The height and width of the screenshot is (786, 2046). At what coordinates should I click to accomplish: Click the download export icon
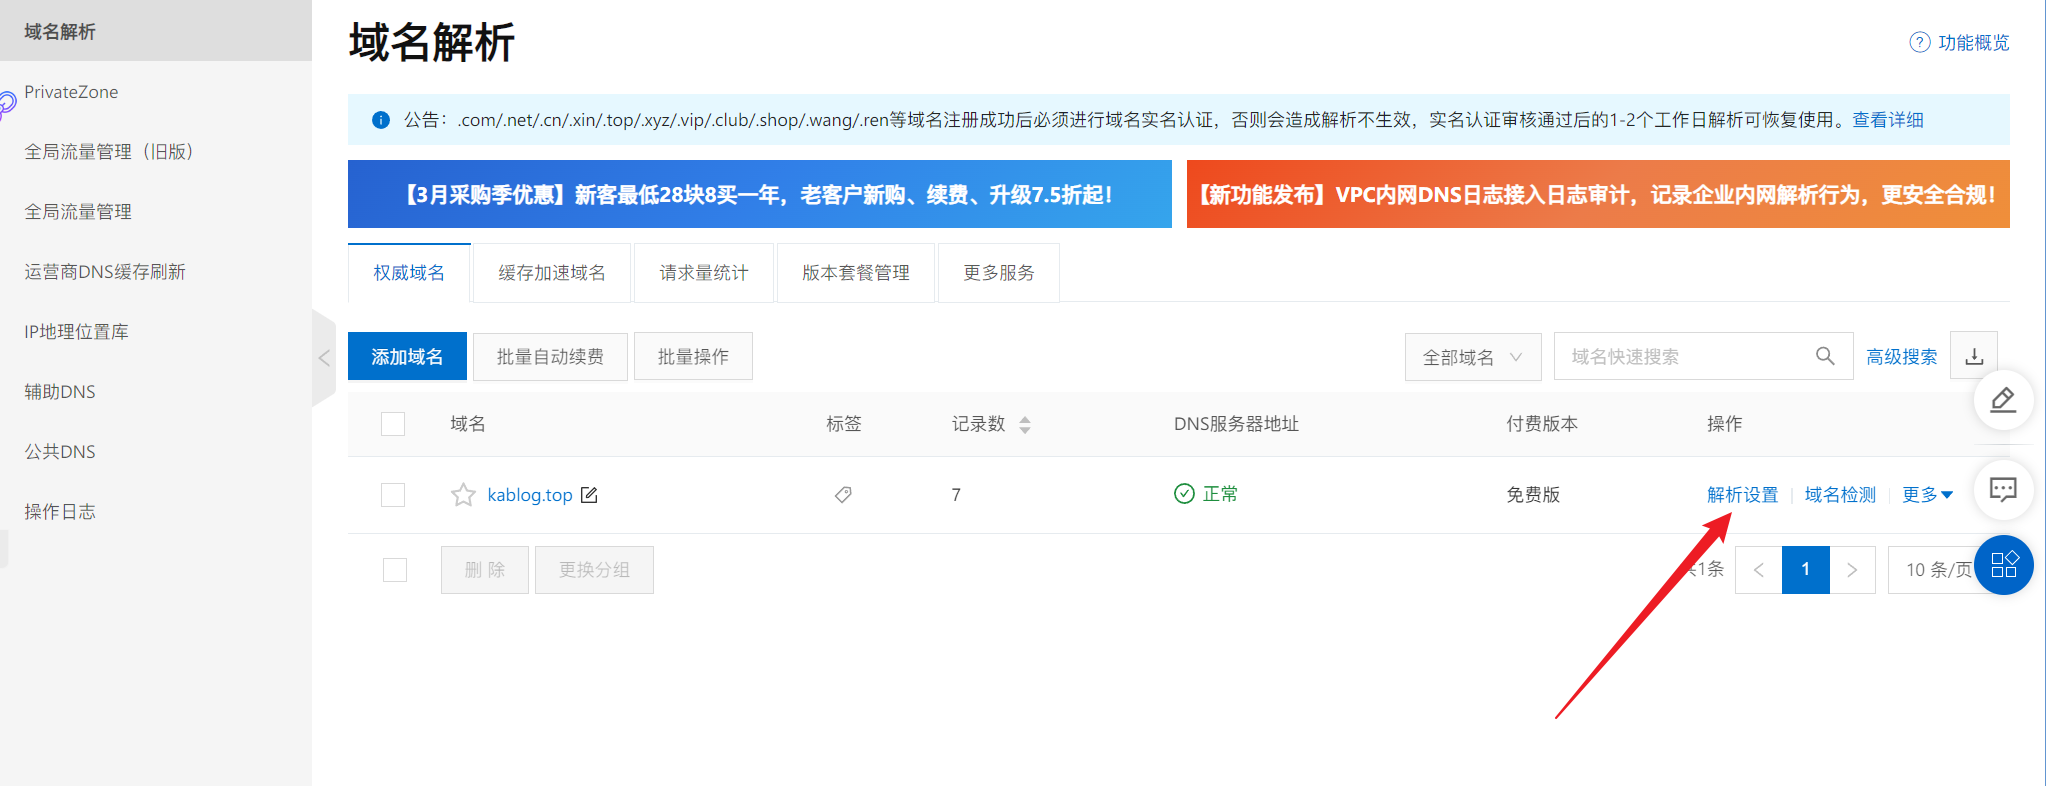coord(1973,356)
